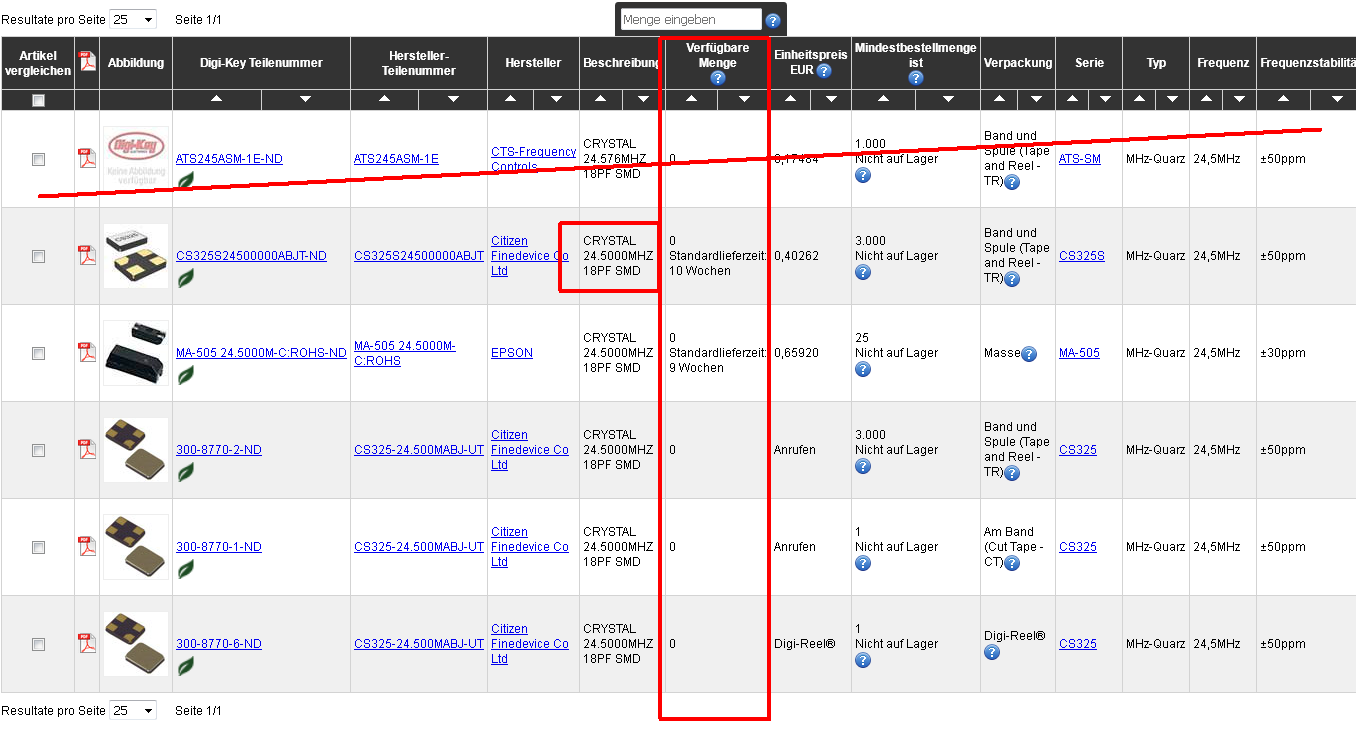Open series link ATS-SM
1356x729 pixels.
pyautogui.click(x=1080, y=159)
